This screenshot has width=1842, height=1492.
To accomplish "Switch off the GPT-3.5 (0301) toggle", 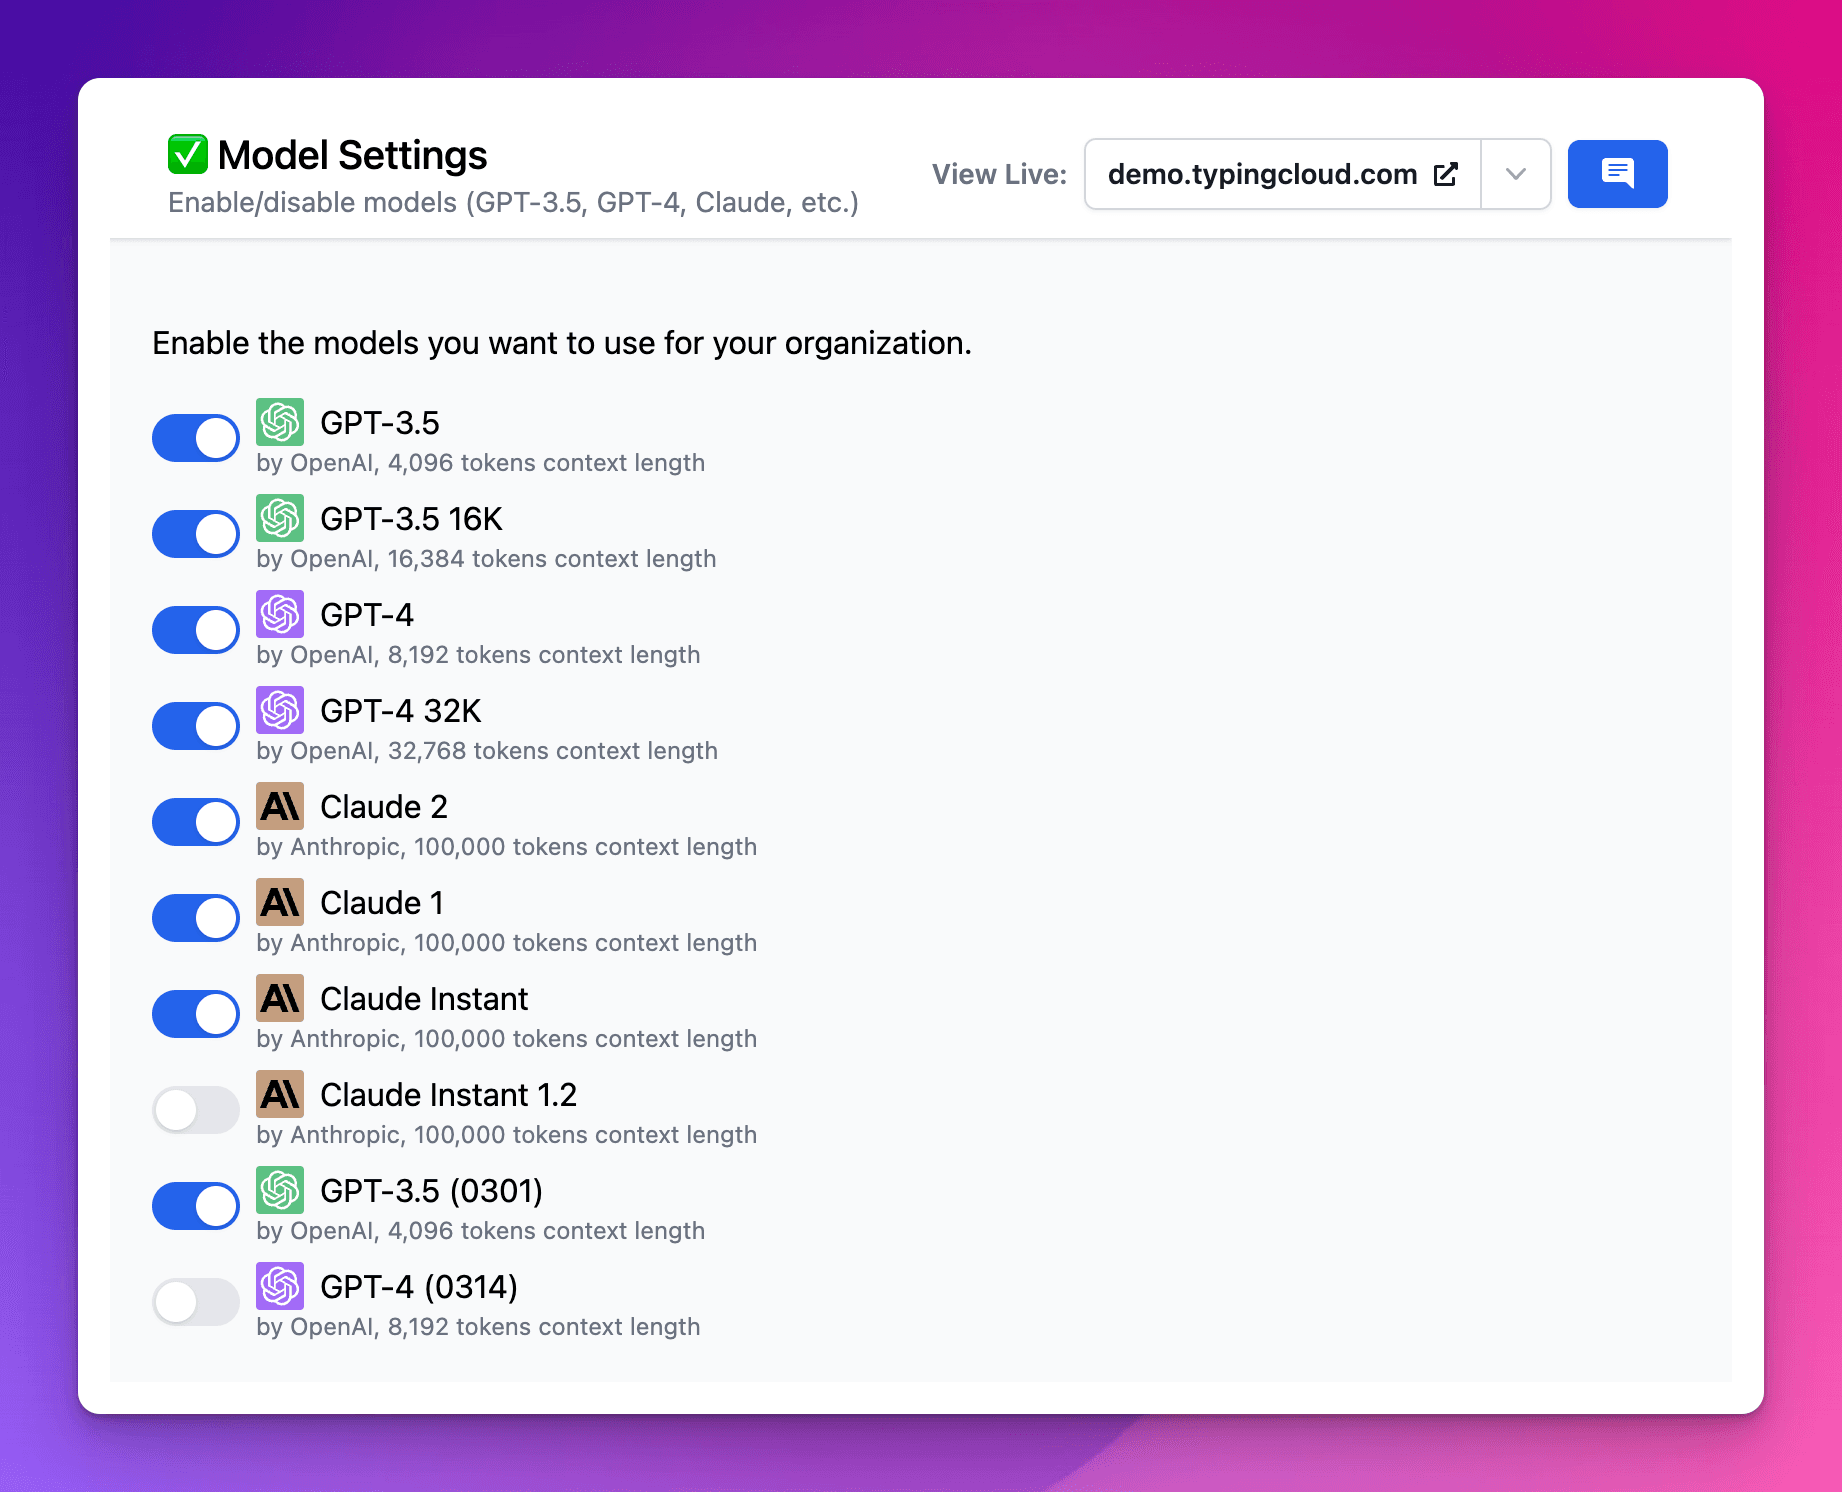I will coord(196,1206).
